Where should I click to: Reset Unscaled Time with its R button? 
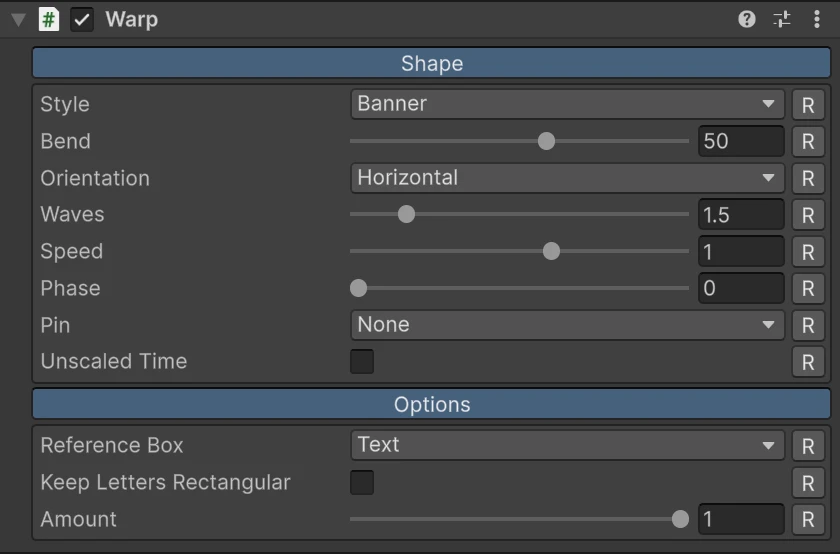coord(808,362)
